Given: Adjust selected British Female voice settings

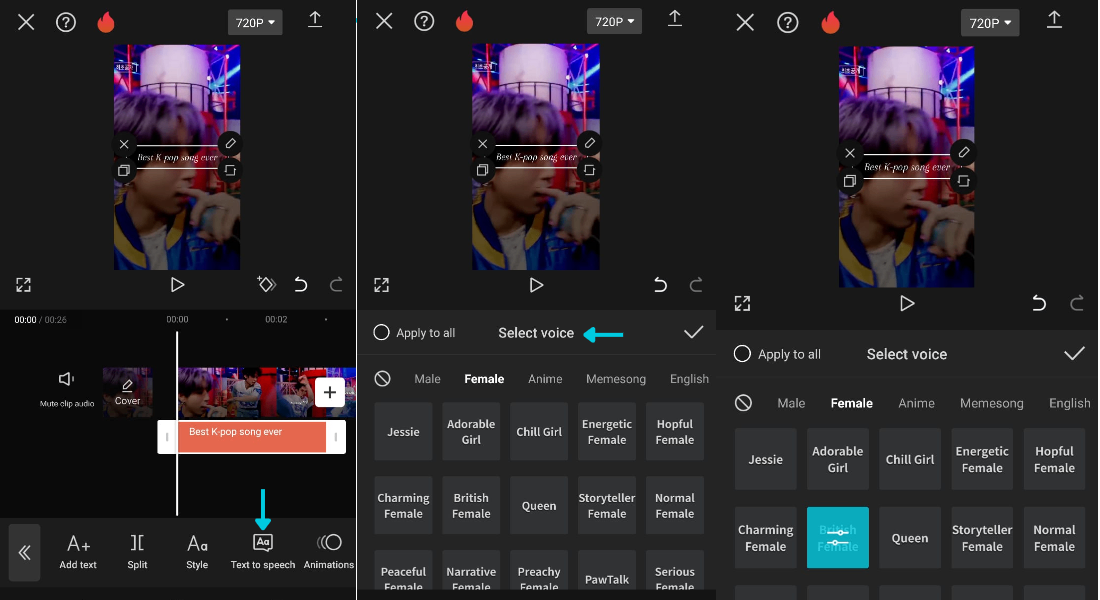Looking at the screenshot, I should 838,538.
